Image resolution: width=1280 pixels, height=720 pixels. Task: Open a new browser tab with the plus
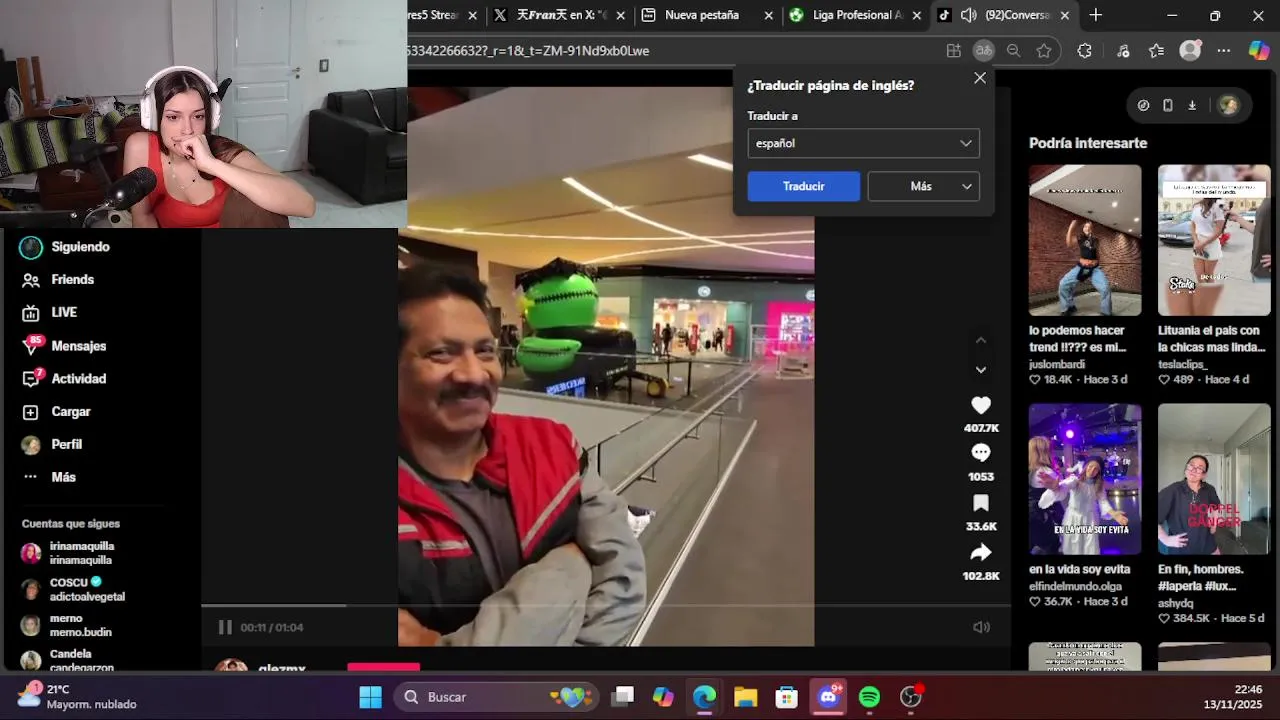[1096, 15]
